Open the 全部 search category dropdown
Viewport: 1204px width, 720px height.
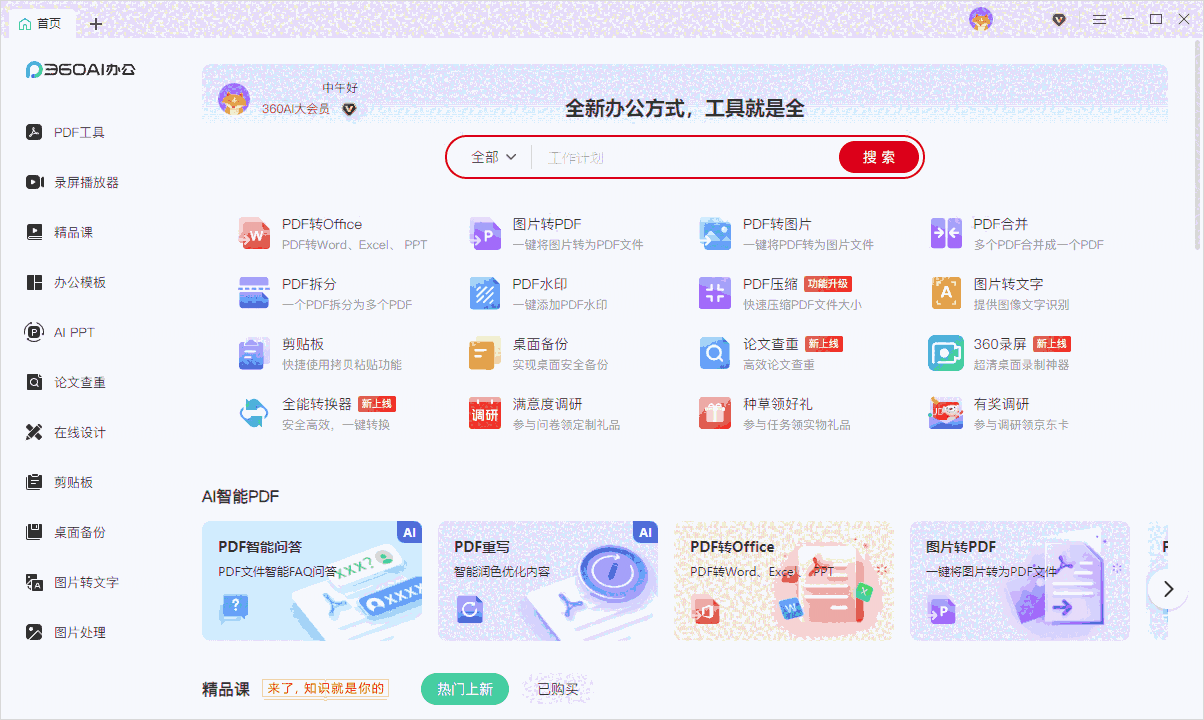point(491,157)
